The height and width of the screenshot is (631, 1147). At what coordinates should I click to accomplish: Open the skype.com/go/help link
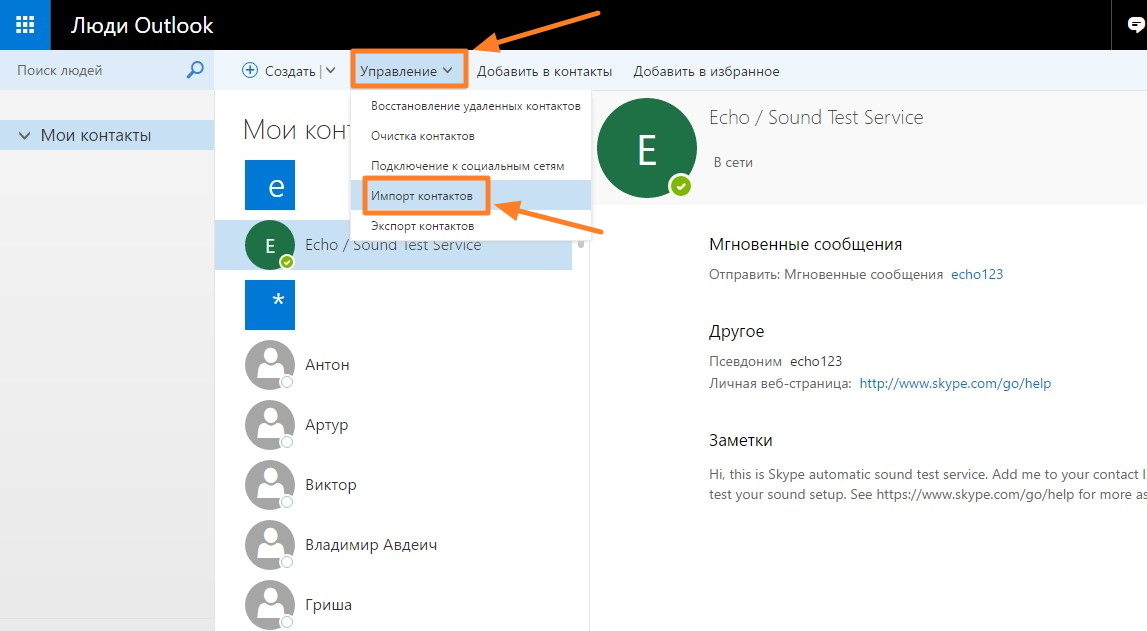955,383
